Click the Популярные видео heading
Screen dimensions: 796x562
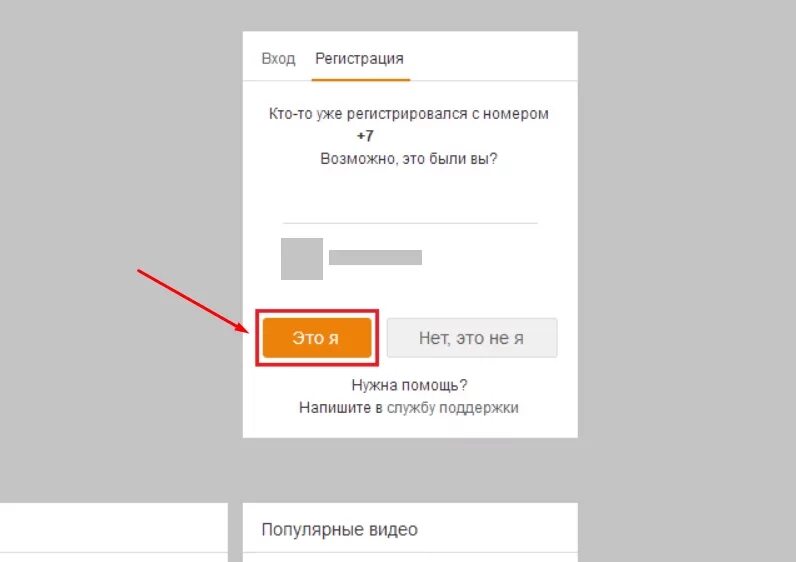click(x=340, y=530)
